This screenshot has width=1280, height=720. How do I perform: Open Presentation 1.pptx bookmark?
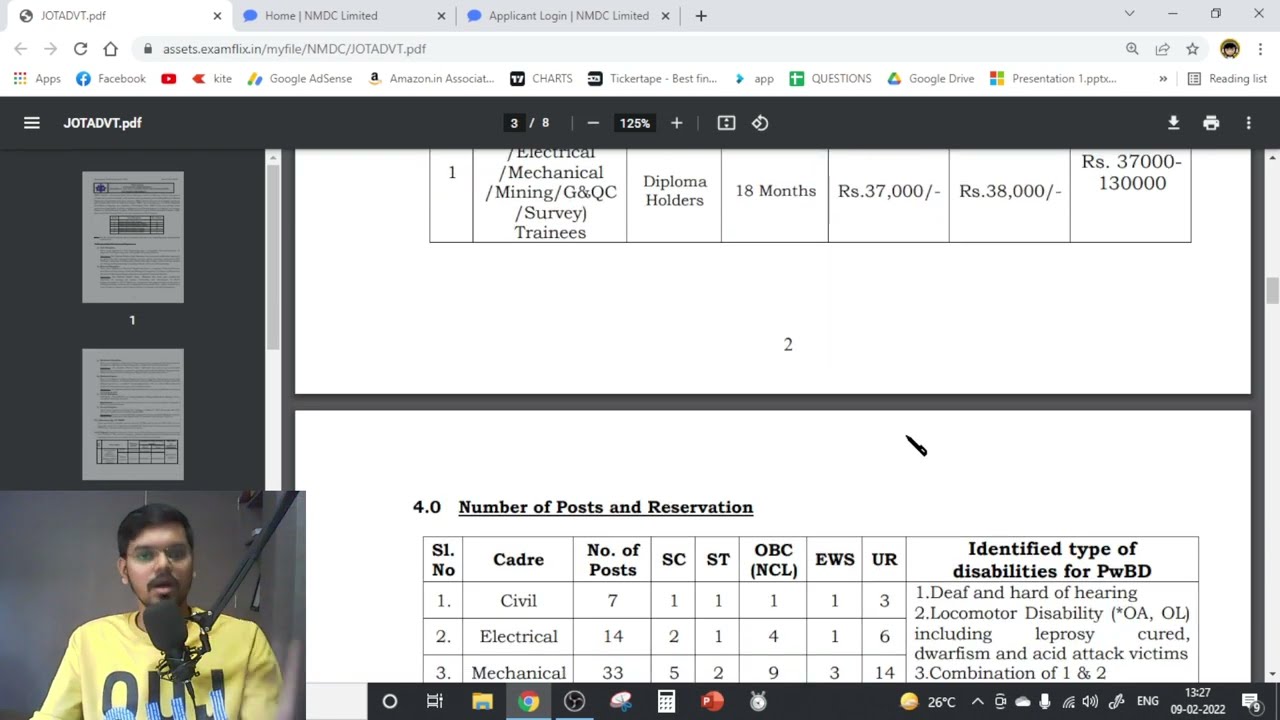(1053, 79)
